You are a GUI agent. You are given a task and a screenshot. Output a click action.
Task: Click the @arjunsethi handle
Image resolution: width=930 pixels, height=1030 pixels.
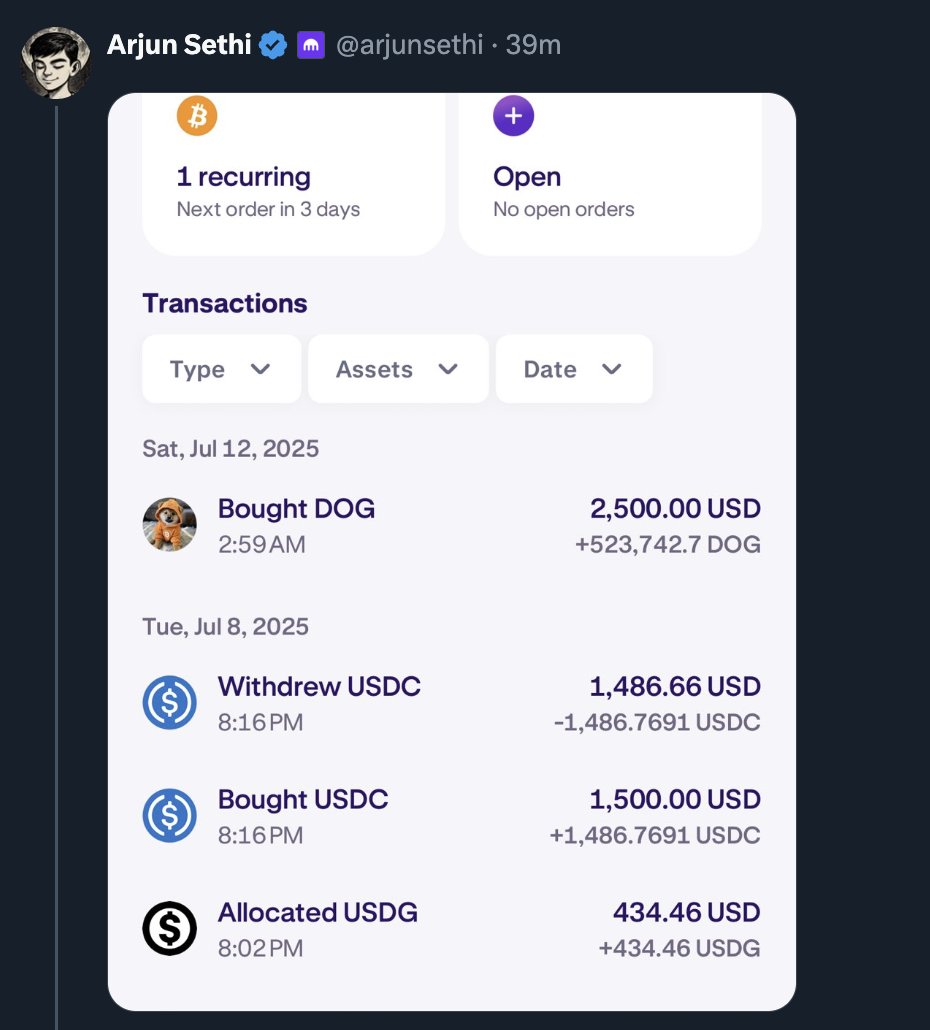click(409, 45)
